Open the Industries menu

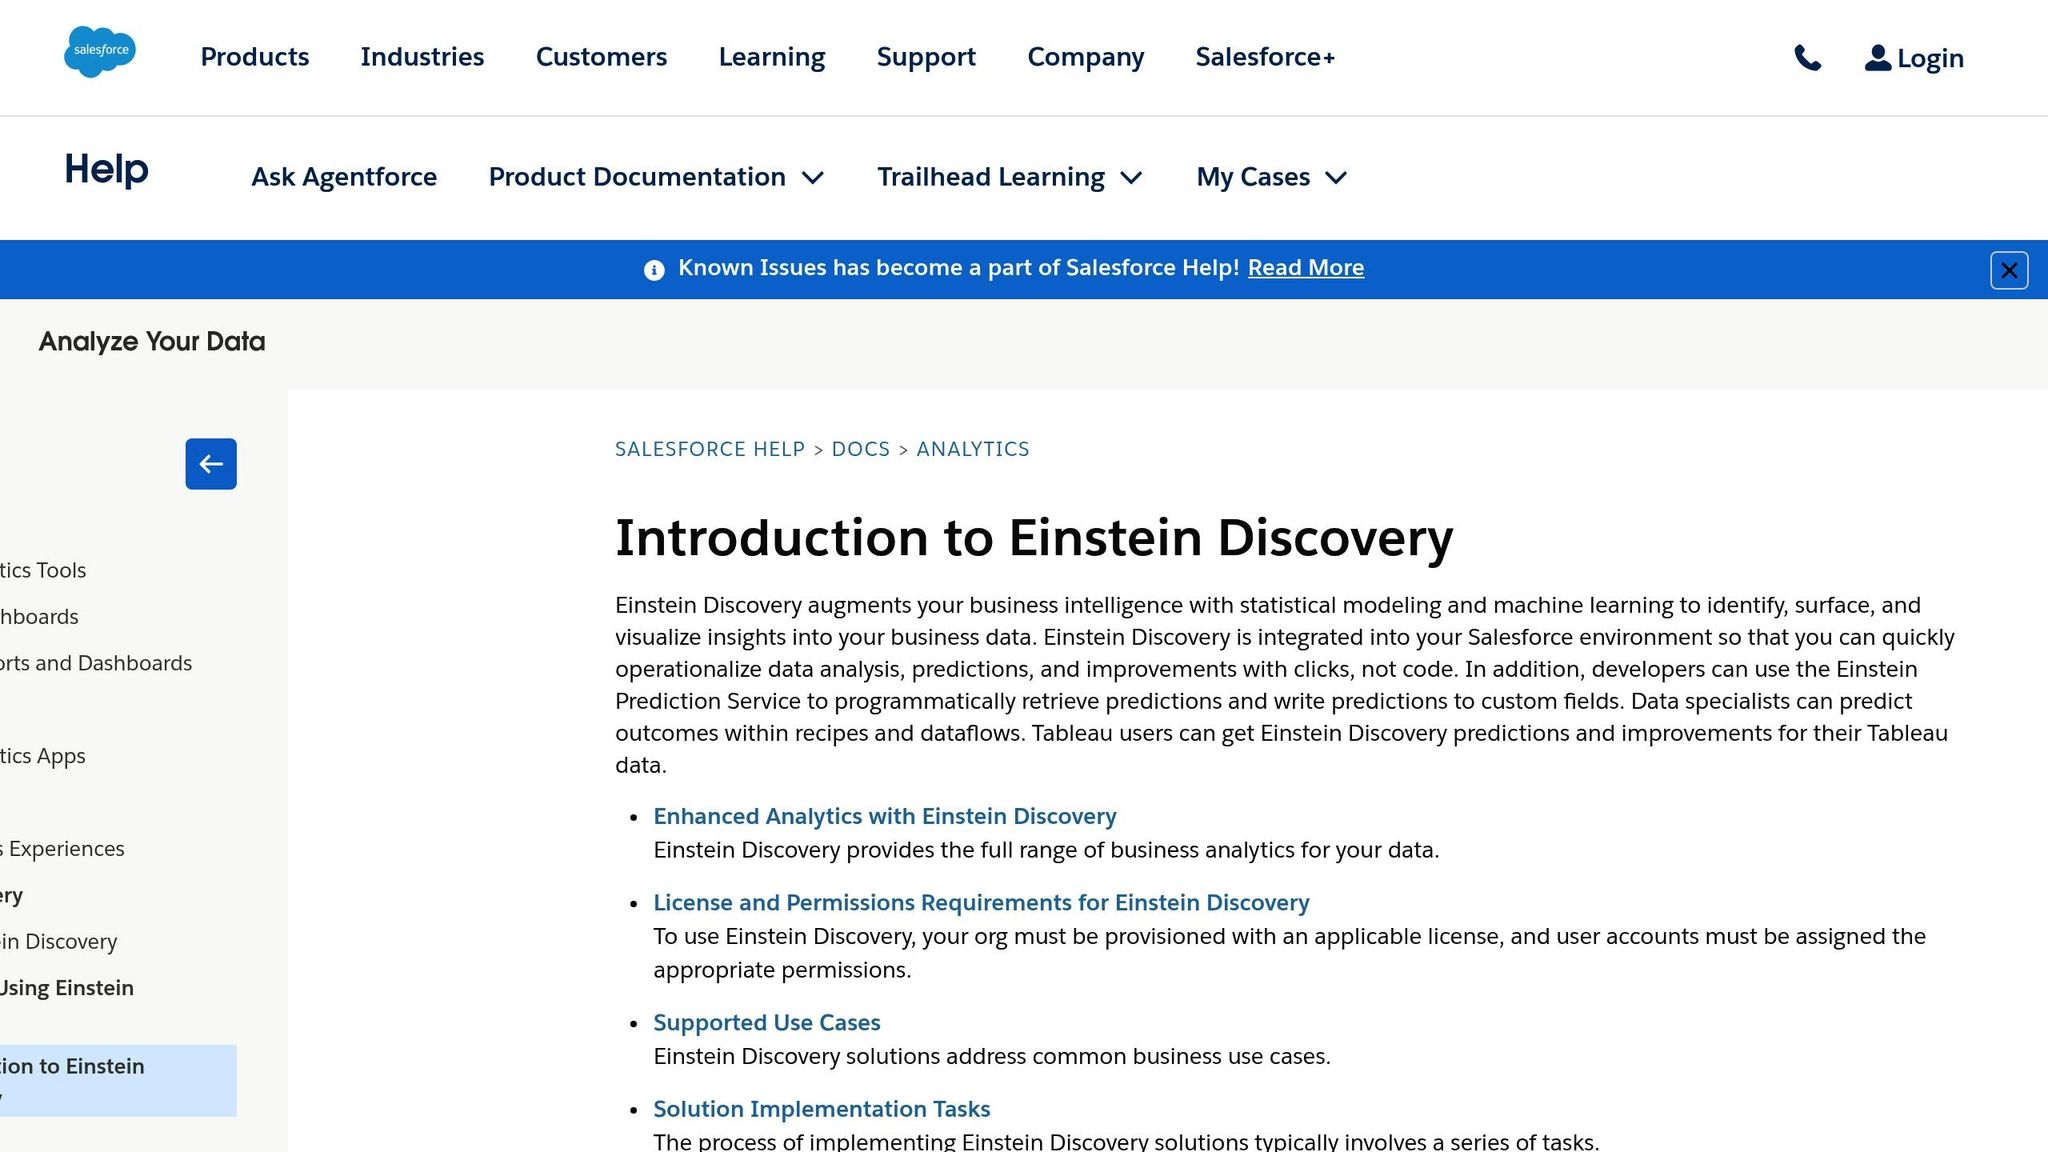click(x=422, y=57)
